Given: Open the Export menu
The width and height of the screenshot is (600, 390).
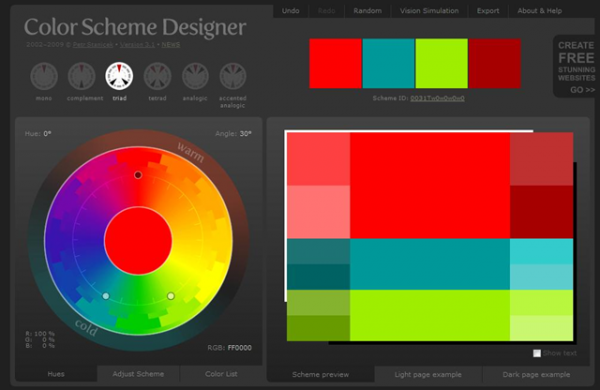Looking at the screenshot, I should [x=488, y=11].
